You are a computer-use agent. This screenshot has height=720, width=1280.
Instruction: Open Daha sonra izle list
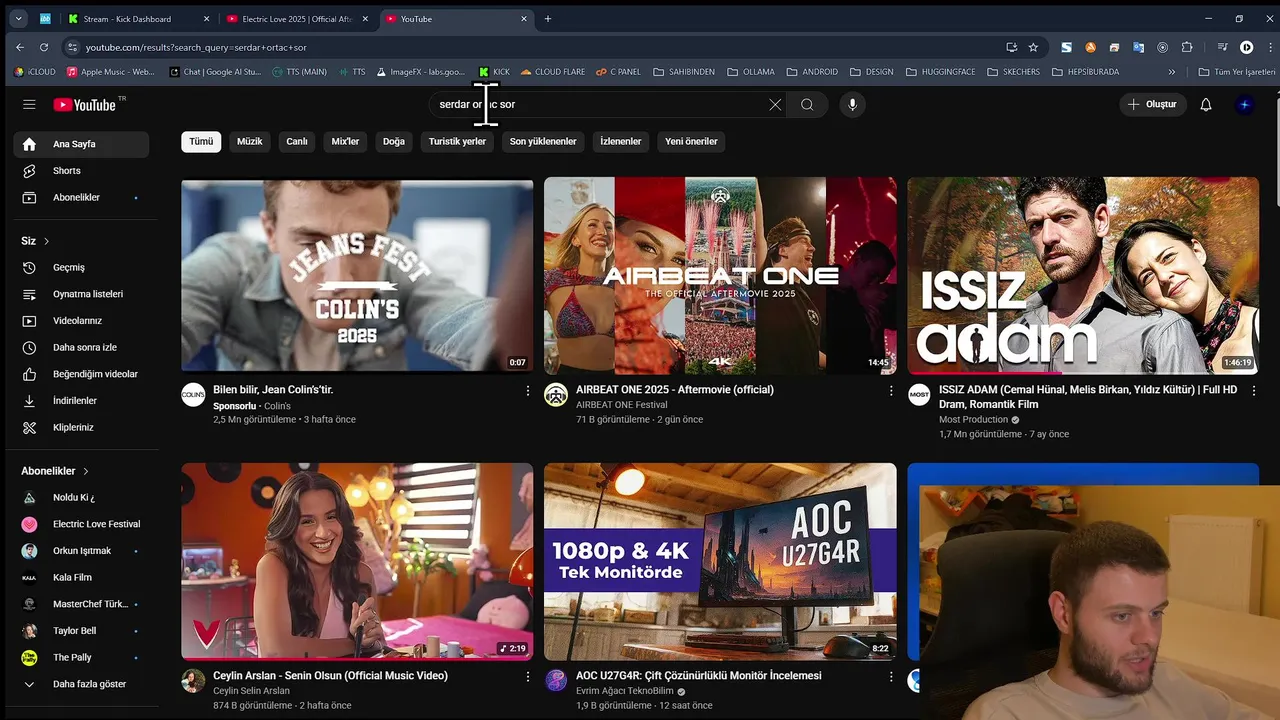click(x=81, y=347)
